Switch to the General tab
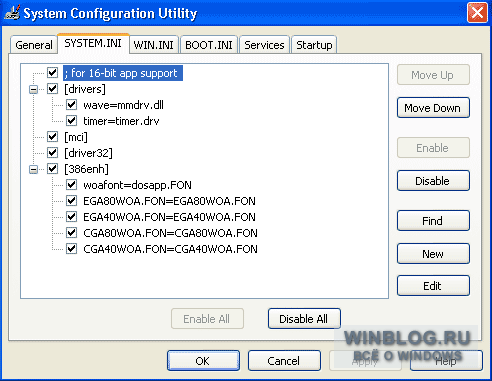 34,45
